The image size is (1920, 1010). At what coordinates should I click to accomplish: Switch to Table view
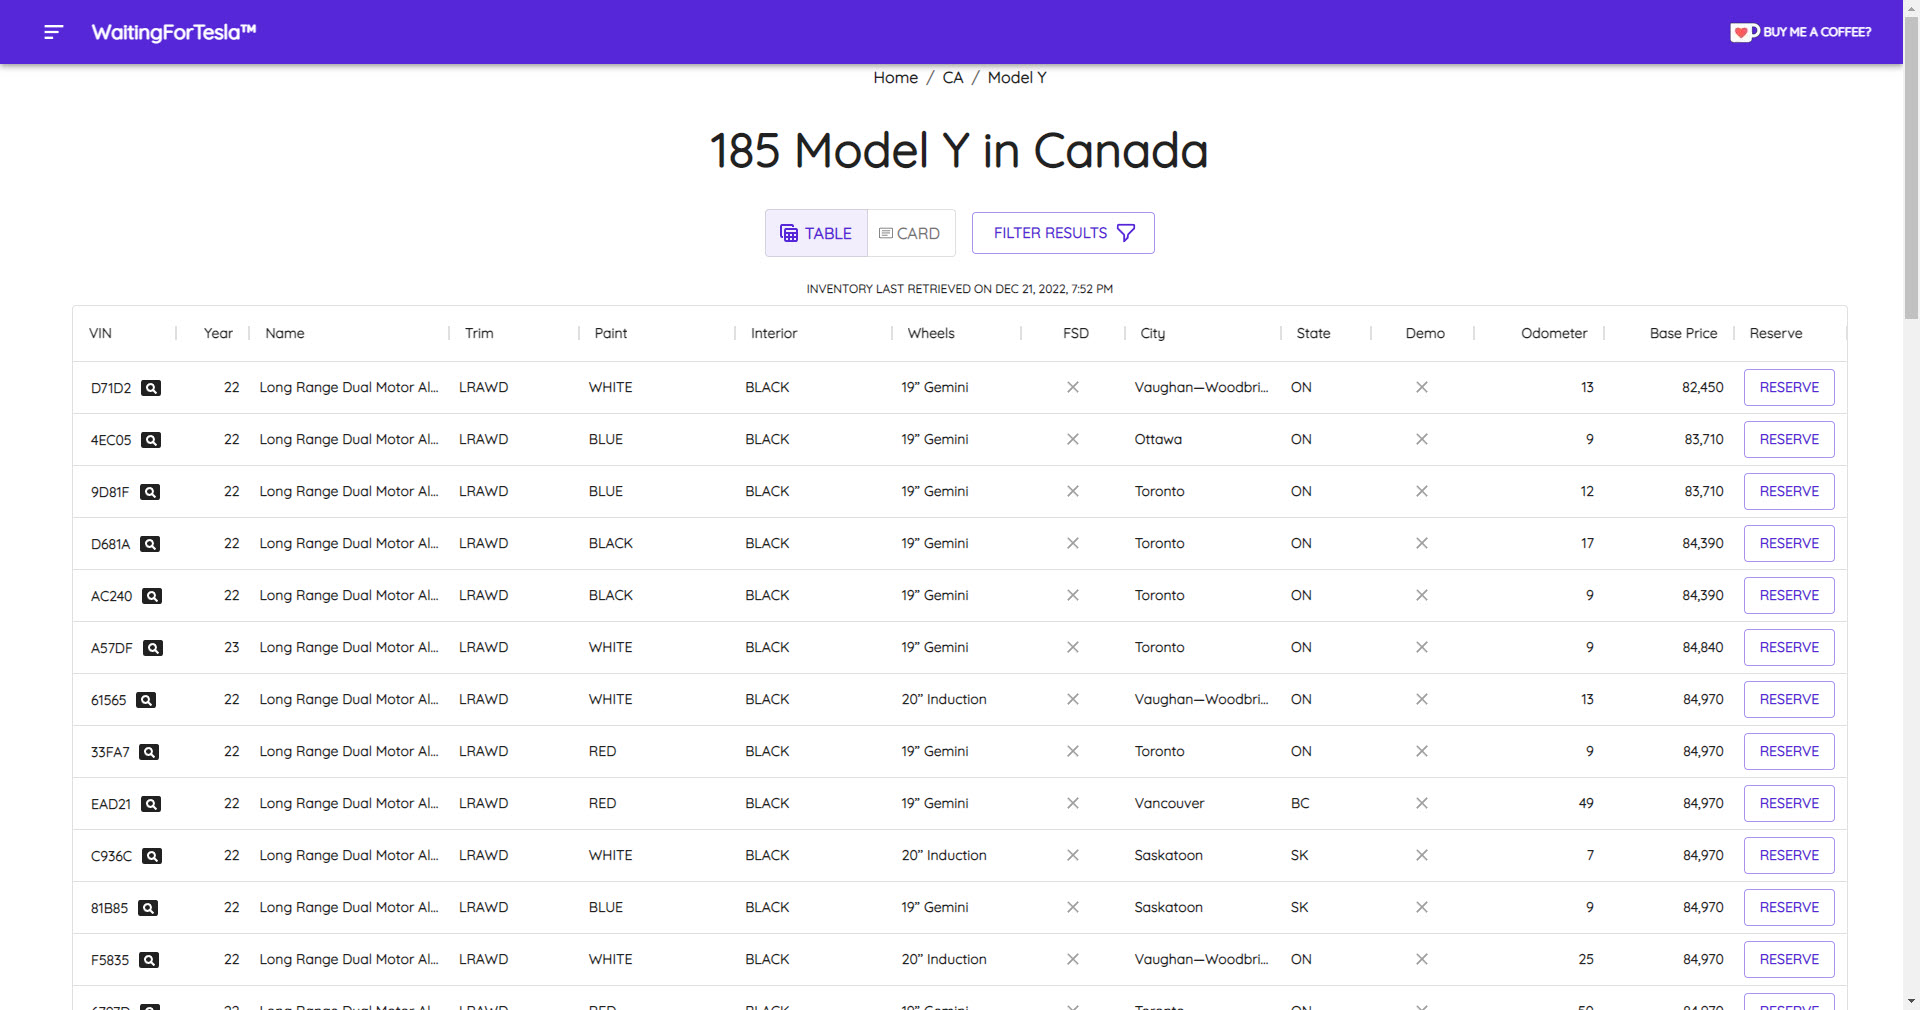pos(816,233)
